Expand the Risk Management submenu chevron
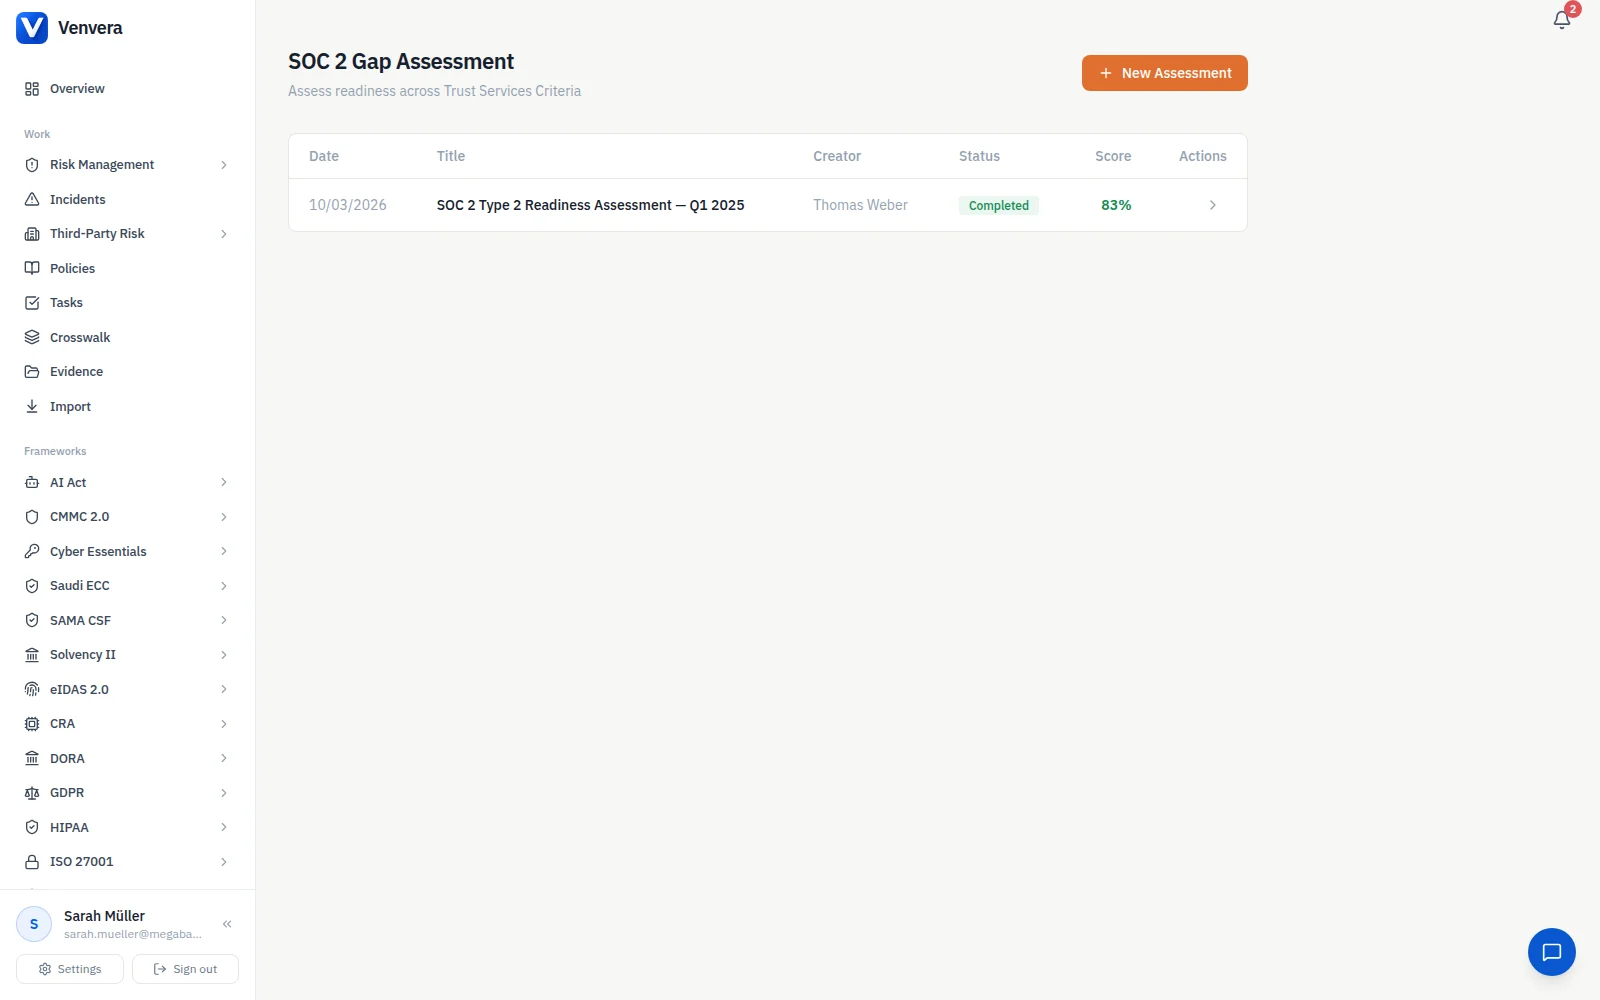 pos(224,165)
